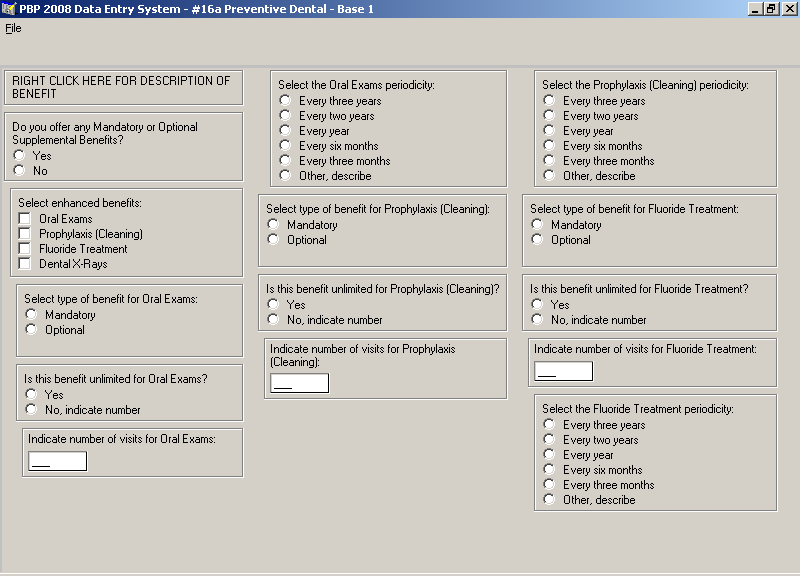Select Every six months for Oral Exams periodicity
Viewport: 800px width, 576px height.
pos(285,145)
